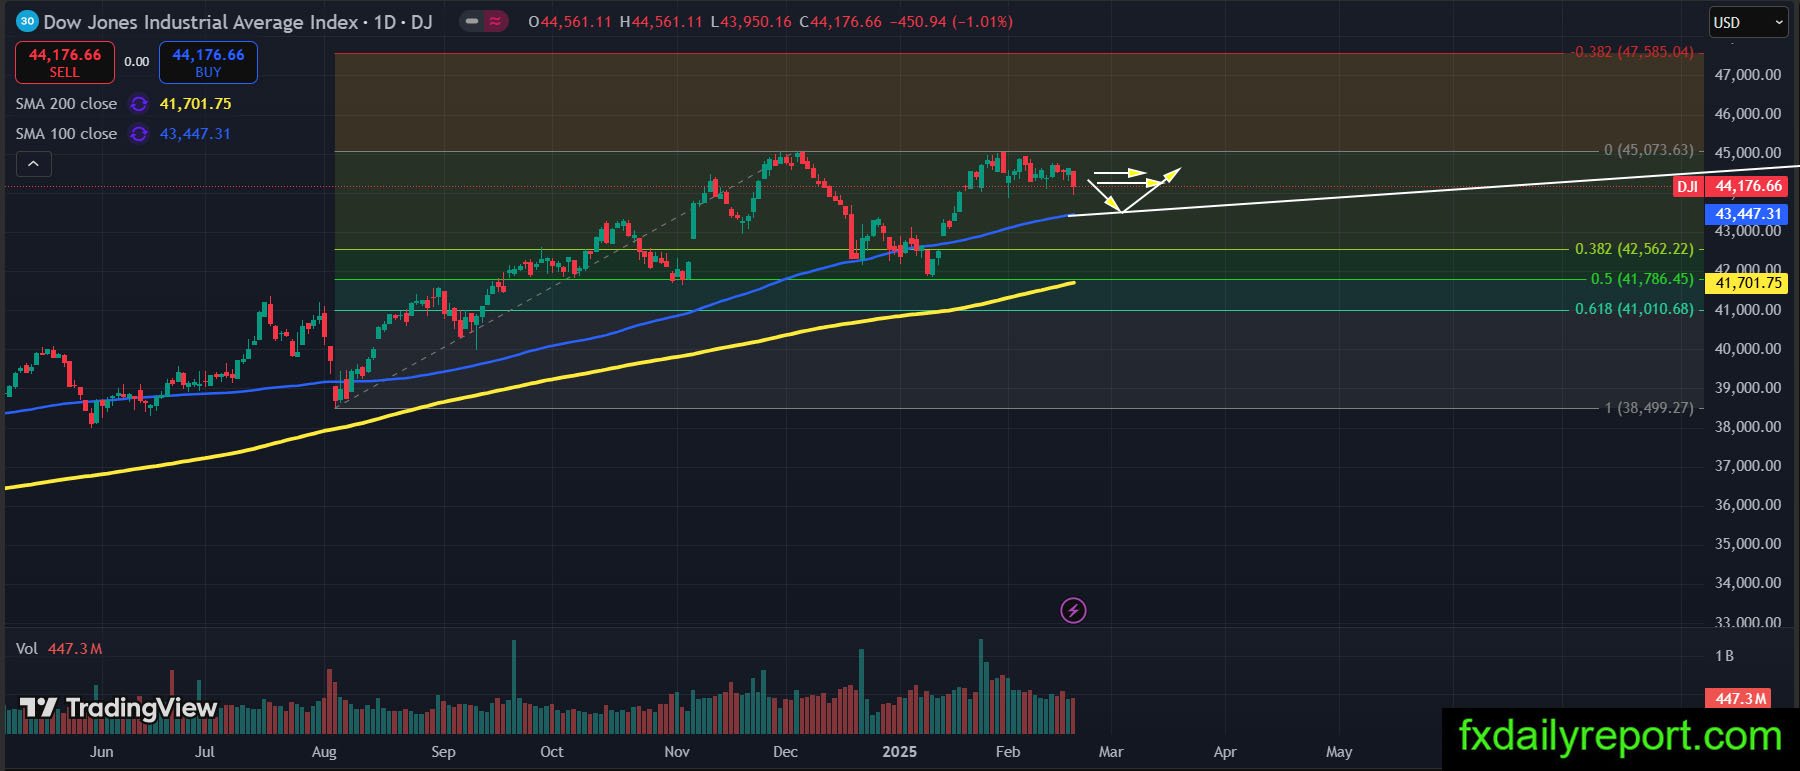Click the 46,000.00 price axis label
The width and height of the screenshot is (1800, 771).
(x=1748, y=114)
